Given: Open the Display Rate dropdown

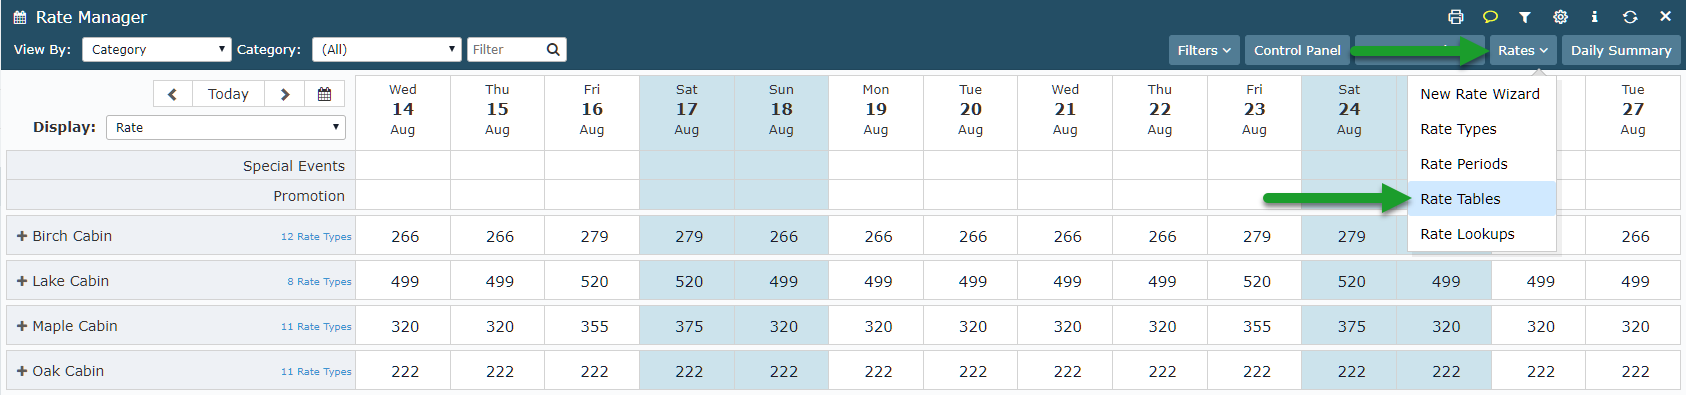Looking at the screenshot, I should 227,127.
